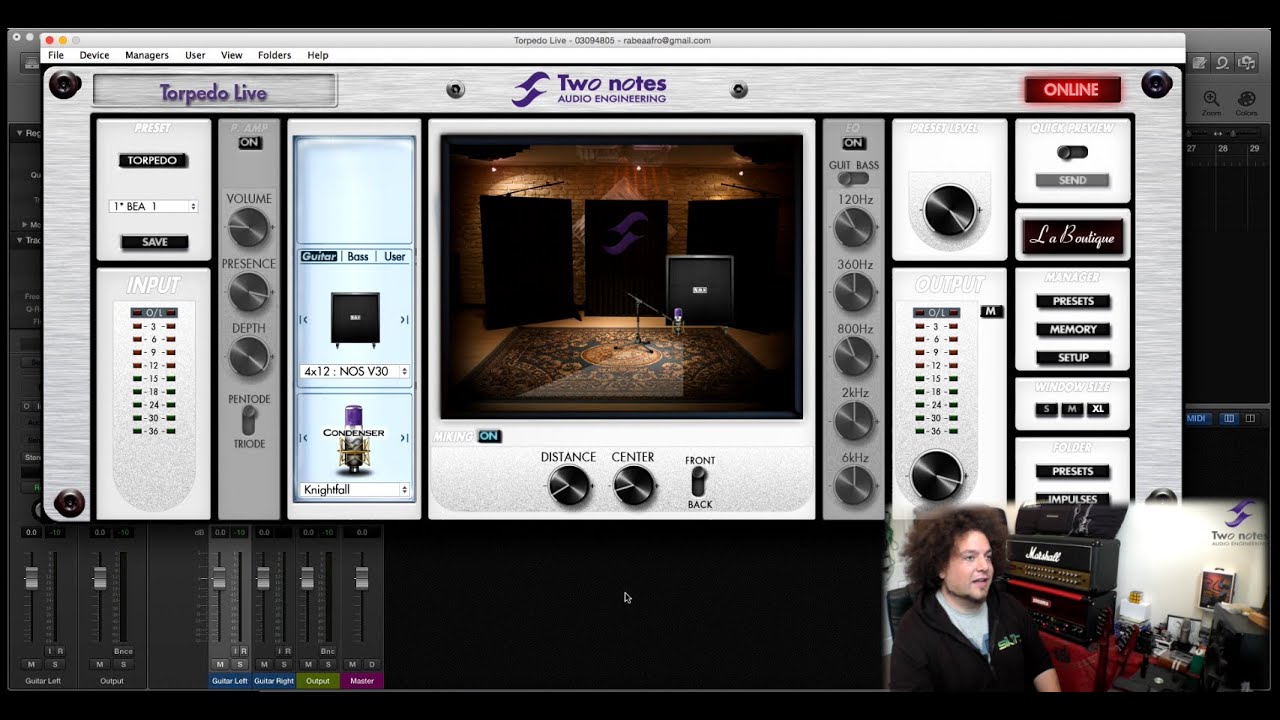
Task: Open the Folders menu
Action: coord(274,55)
